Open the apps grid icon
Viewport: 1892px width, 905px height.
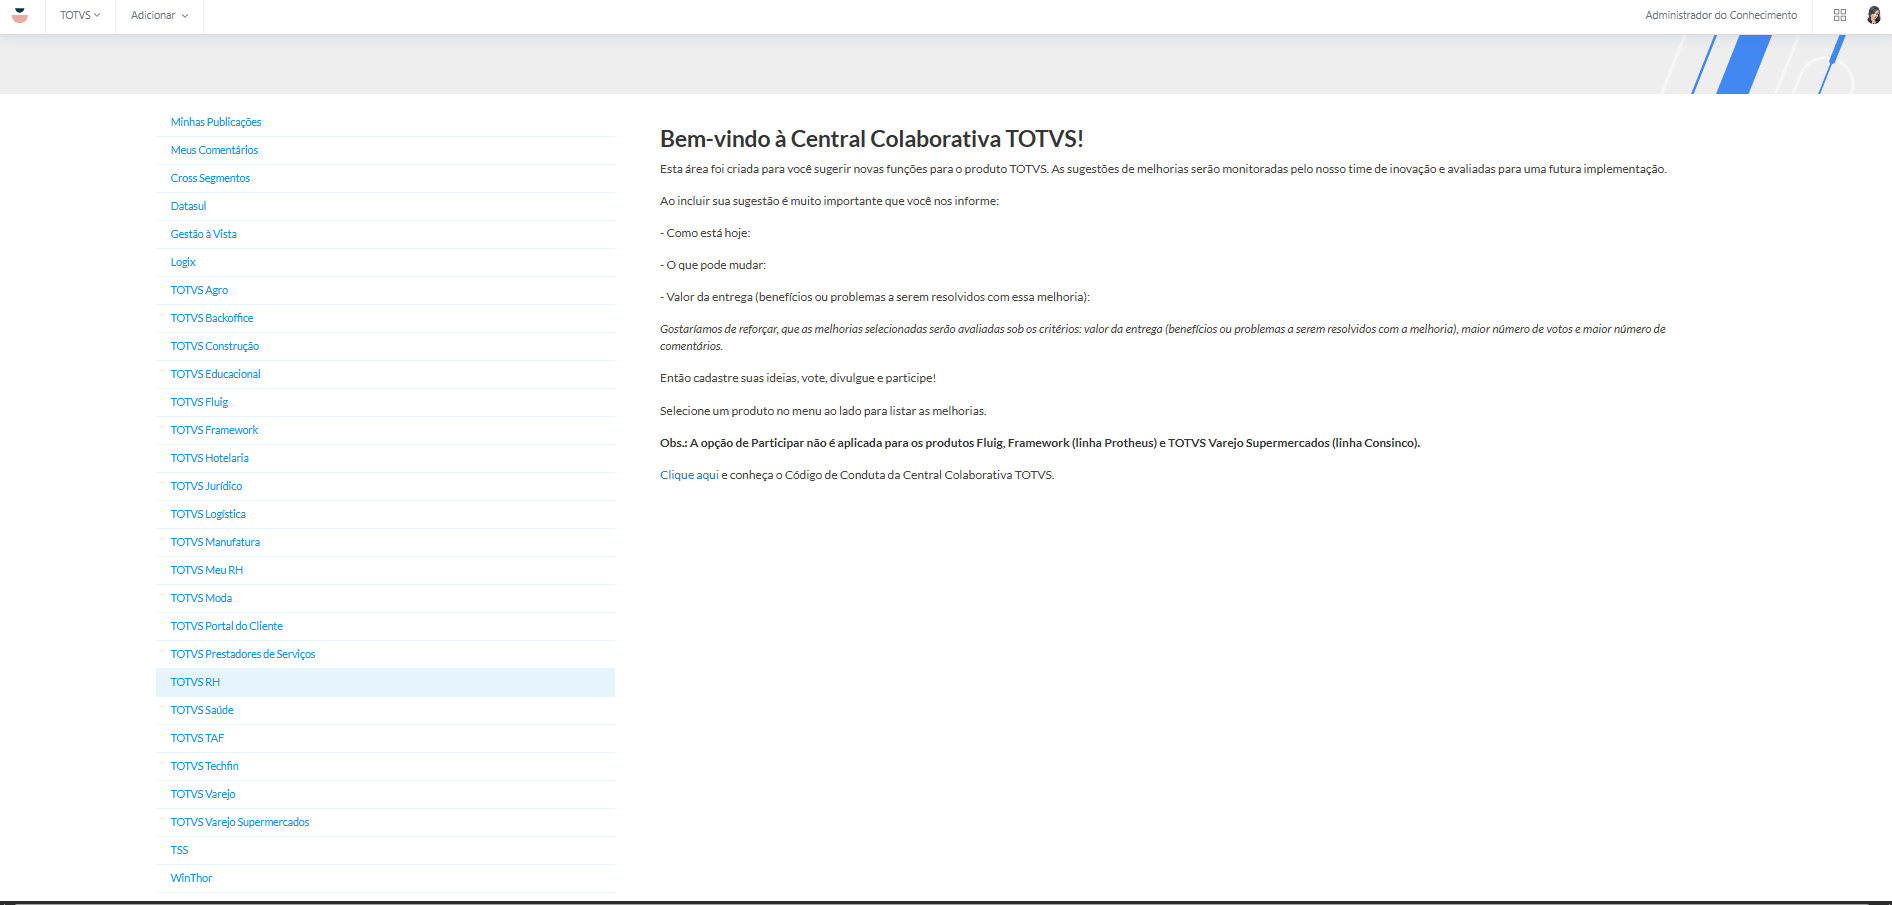pyautogui.click(x=1840, y=15)
